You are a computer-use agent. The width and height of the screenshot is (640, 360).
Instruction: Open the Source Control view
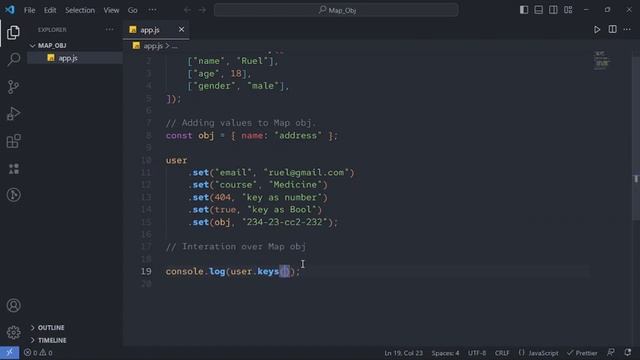click(13, 87)
